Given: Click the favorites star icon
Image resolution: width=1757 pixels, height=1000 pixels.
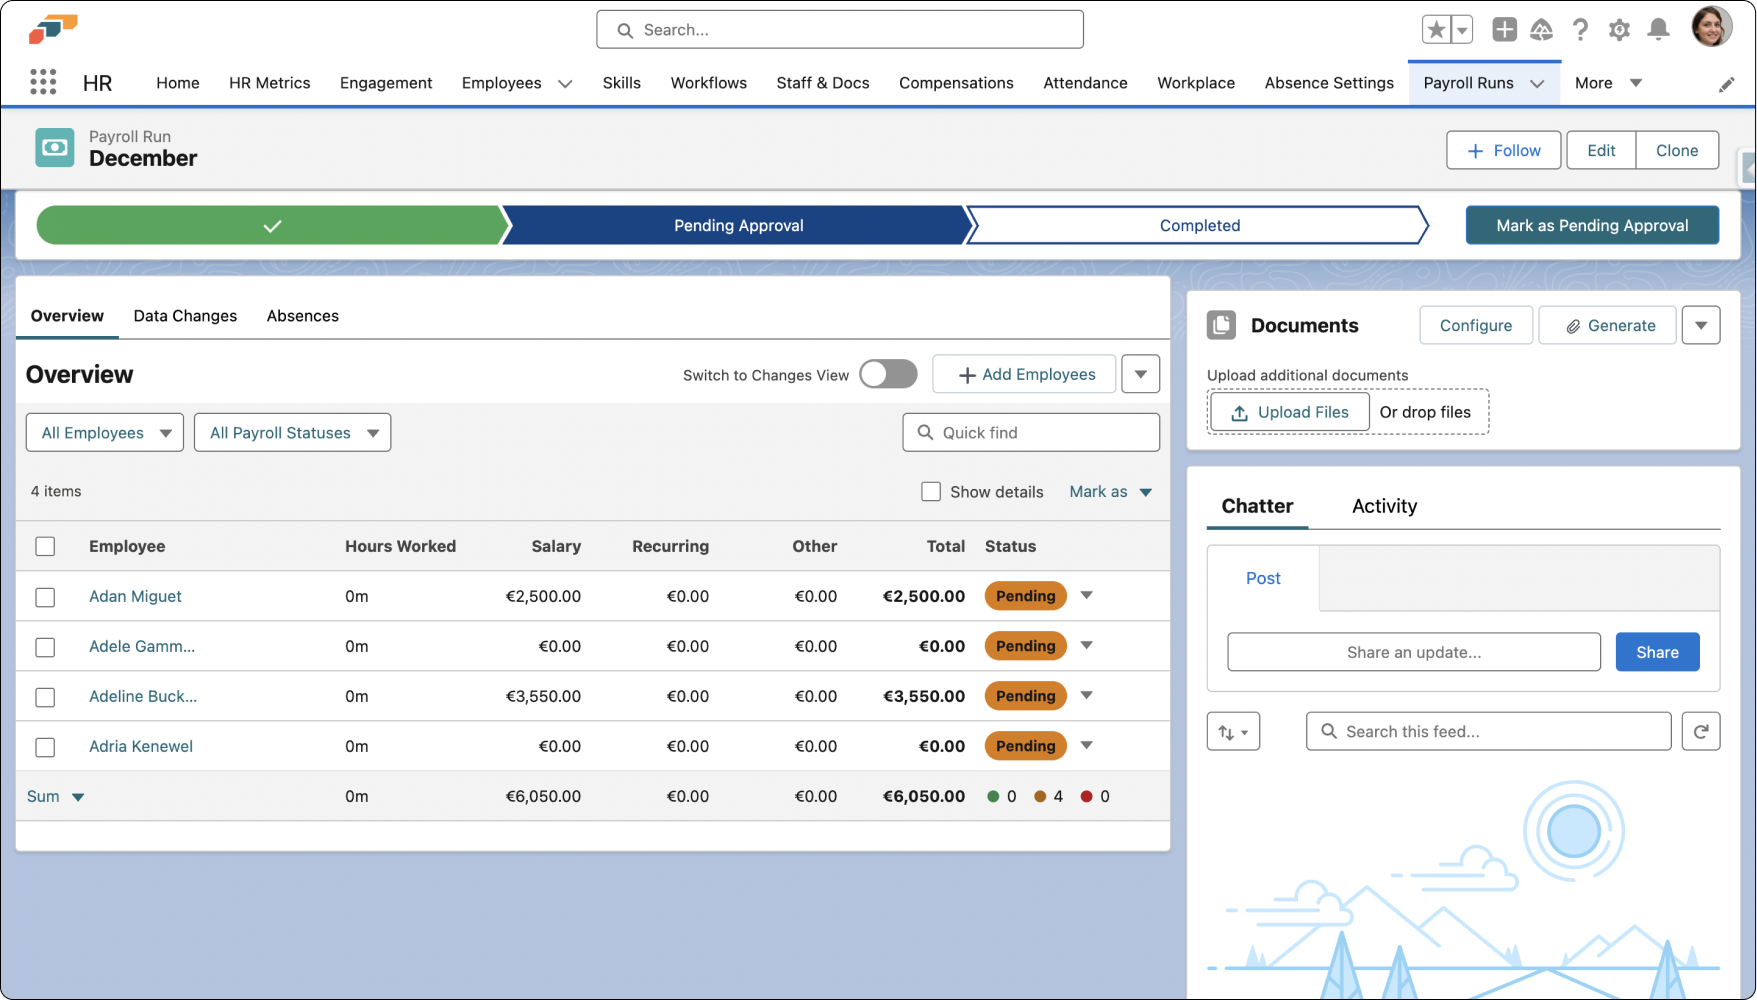Looking at the screenshot, I should click(1438, 29).
